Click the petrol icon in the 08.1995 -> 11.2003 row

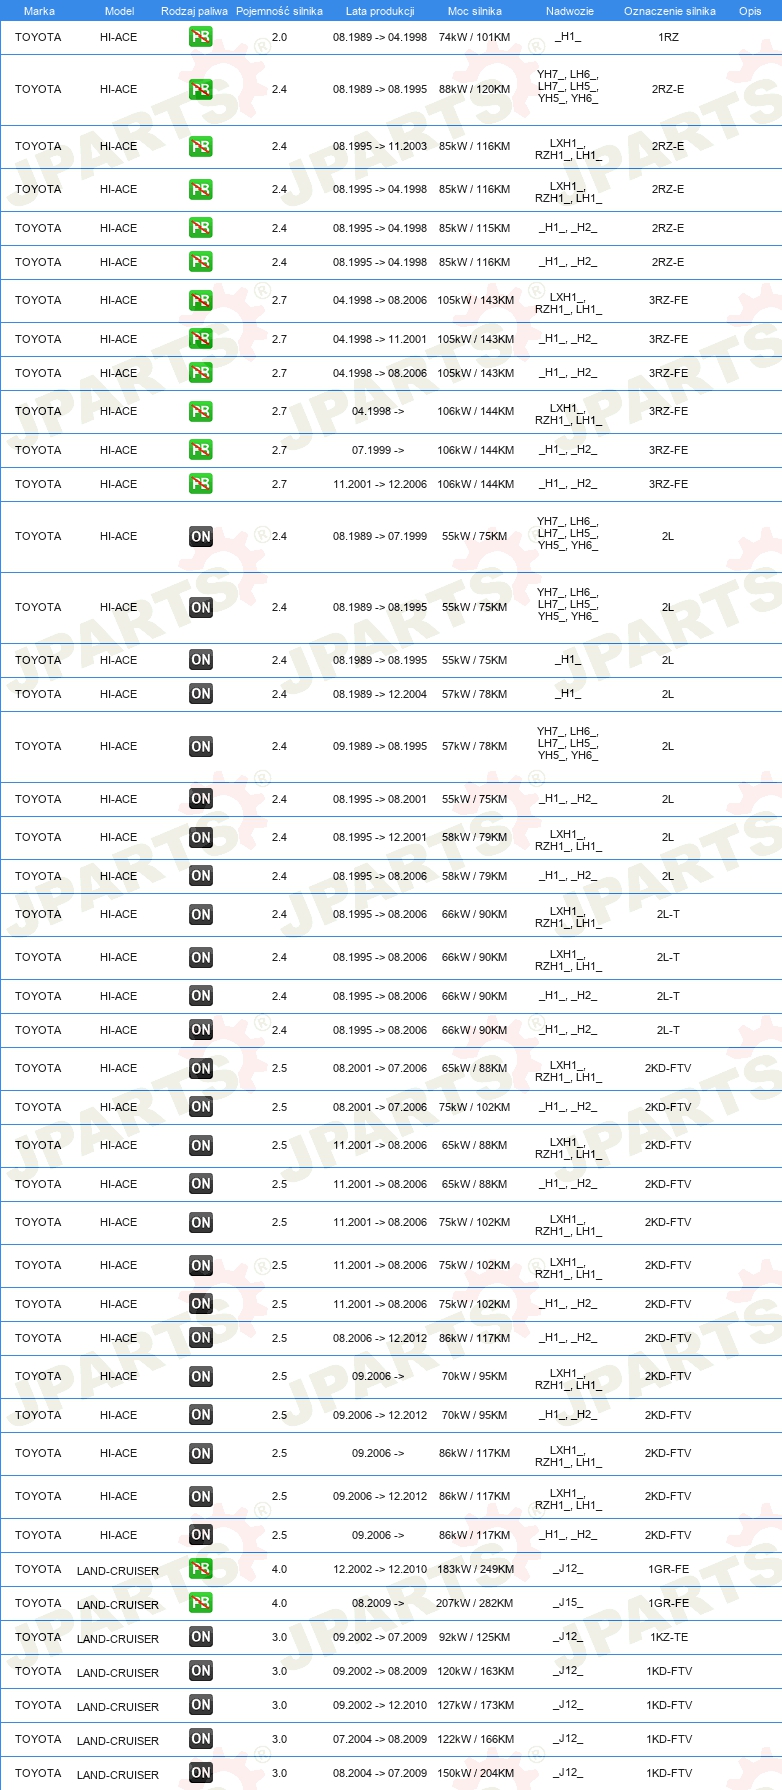[201, 146]
